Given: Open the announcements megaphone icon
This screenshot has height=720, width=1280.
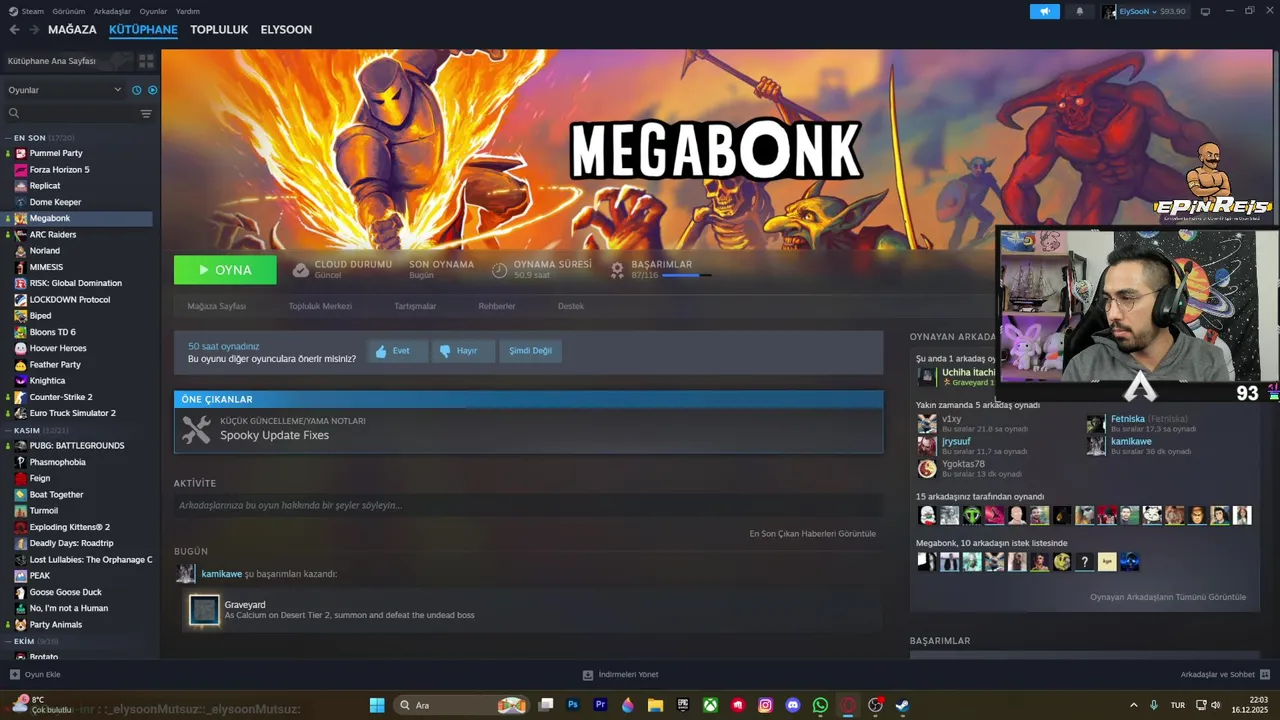Looking at the screenshot, I should pyautogui.click(x=1044, y=11).
